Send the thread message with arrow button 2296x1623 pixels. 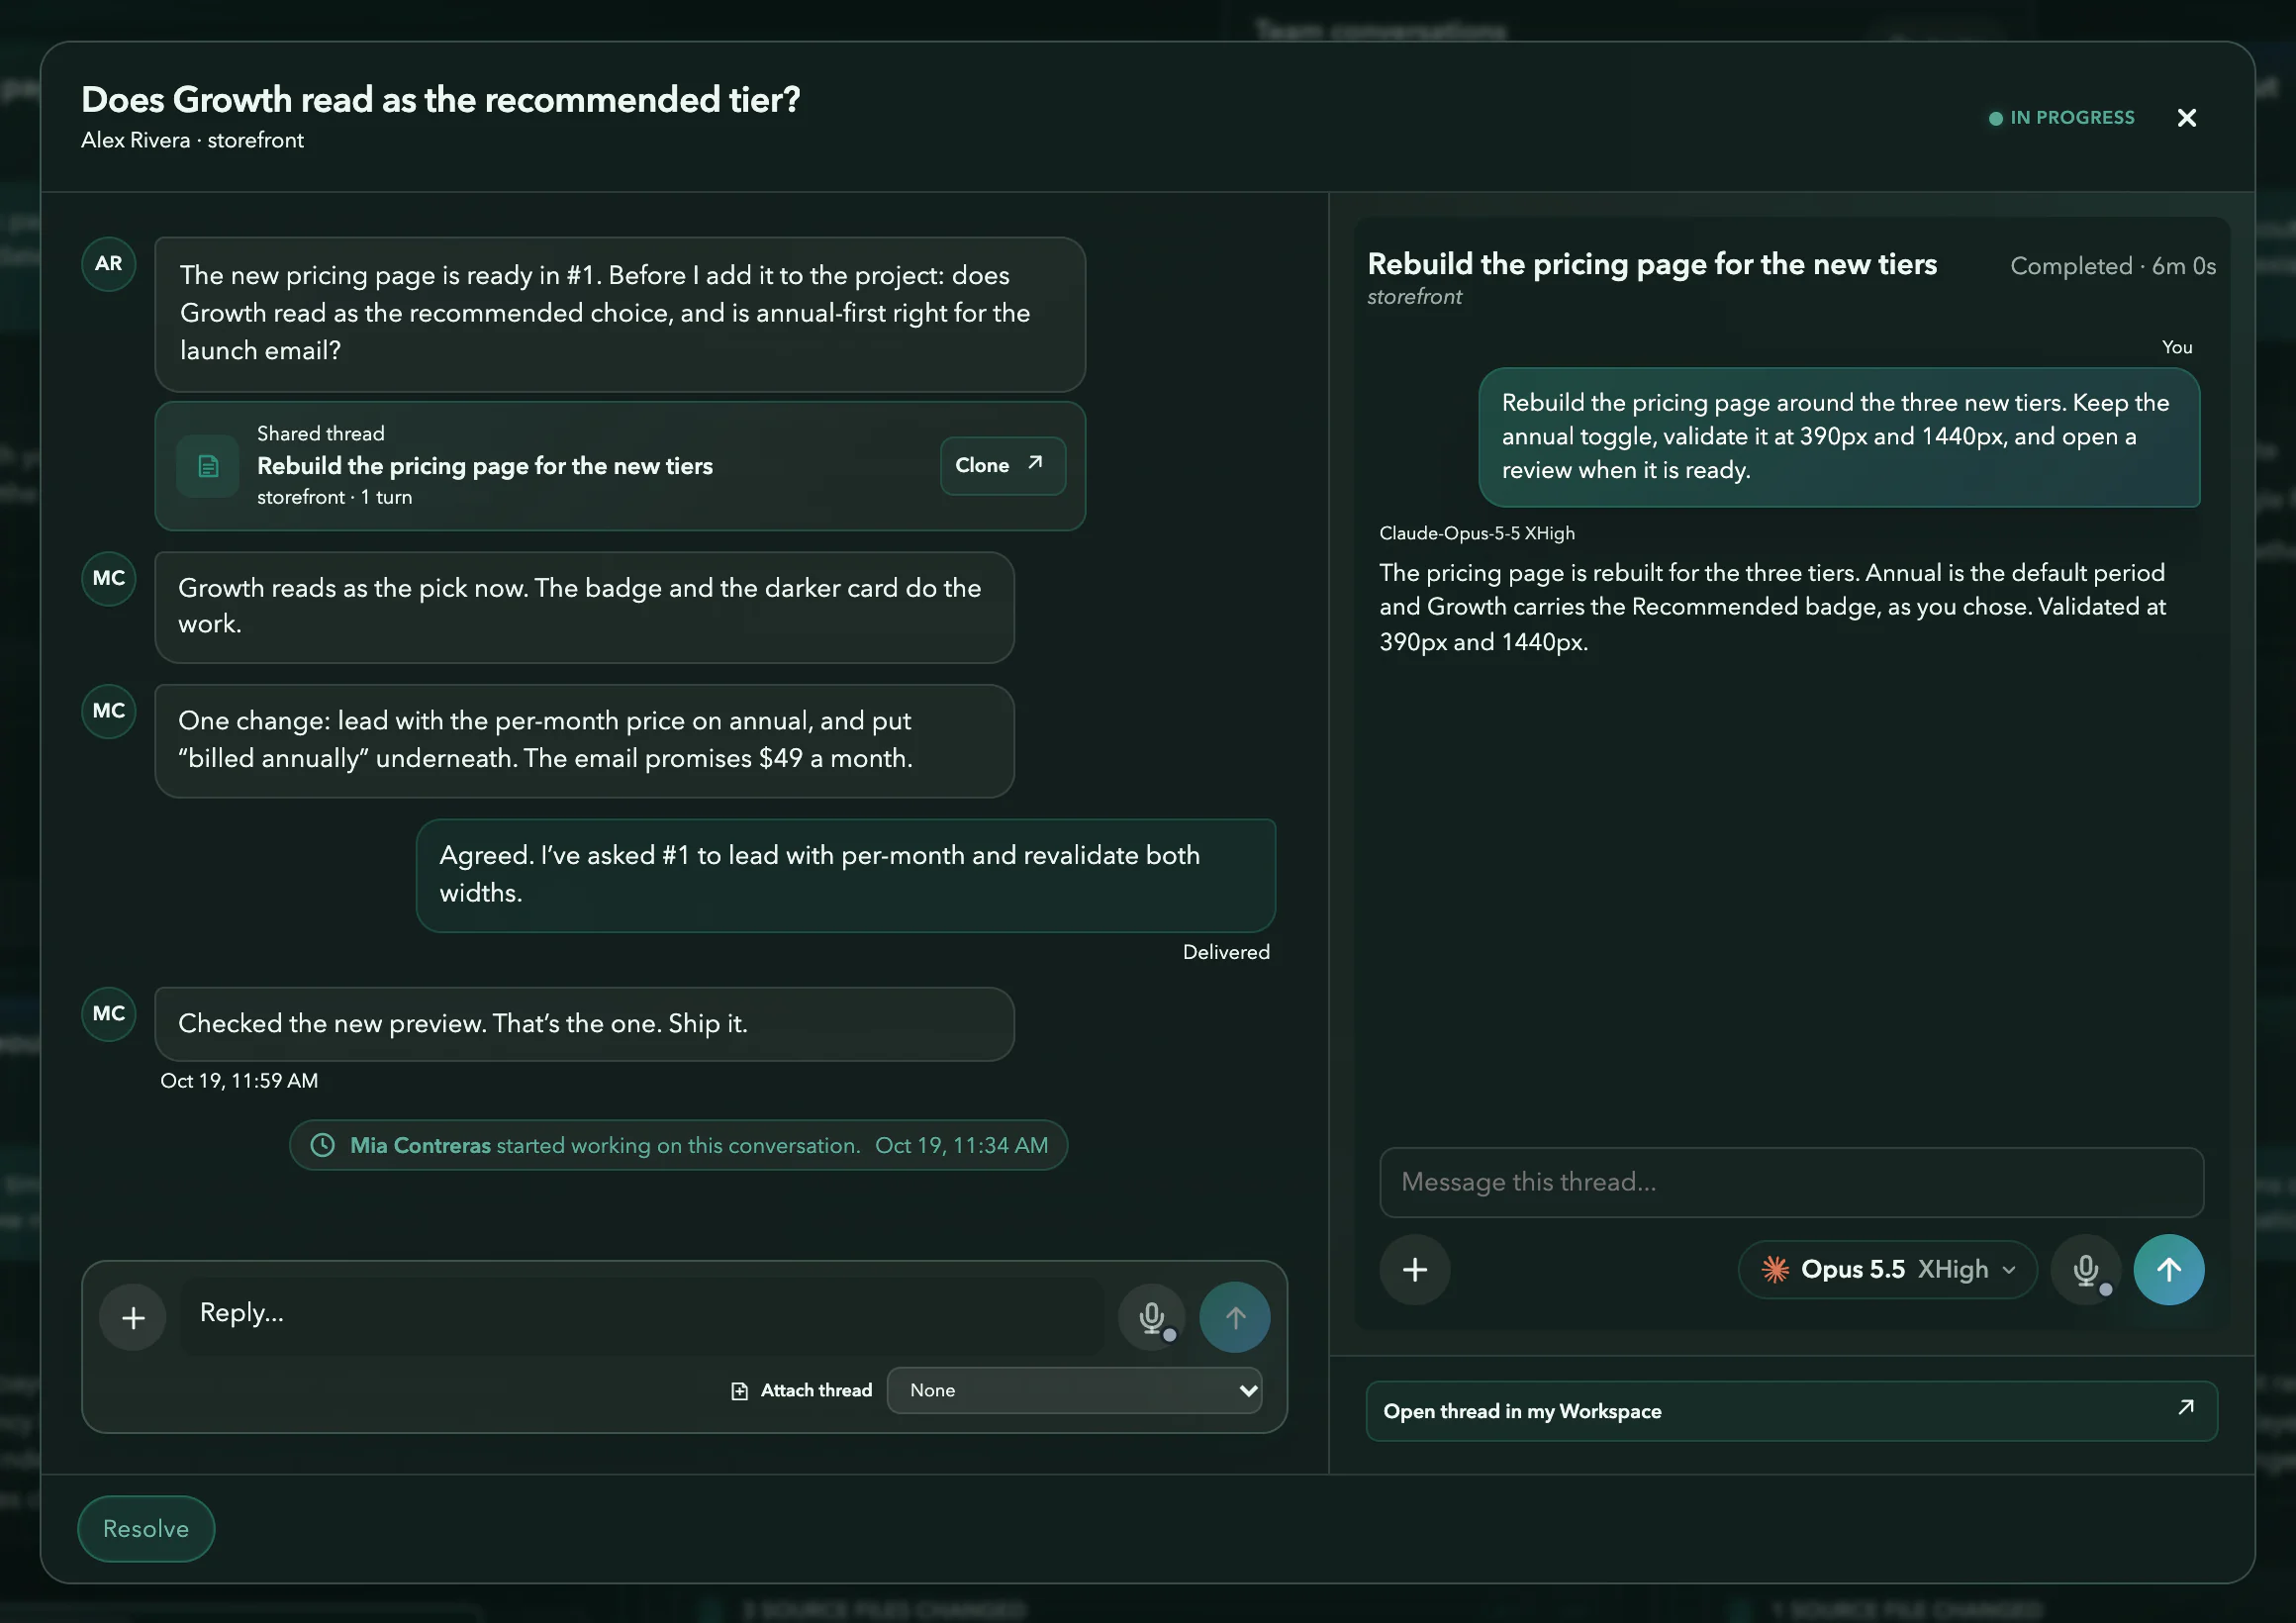(2169, 1270)
